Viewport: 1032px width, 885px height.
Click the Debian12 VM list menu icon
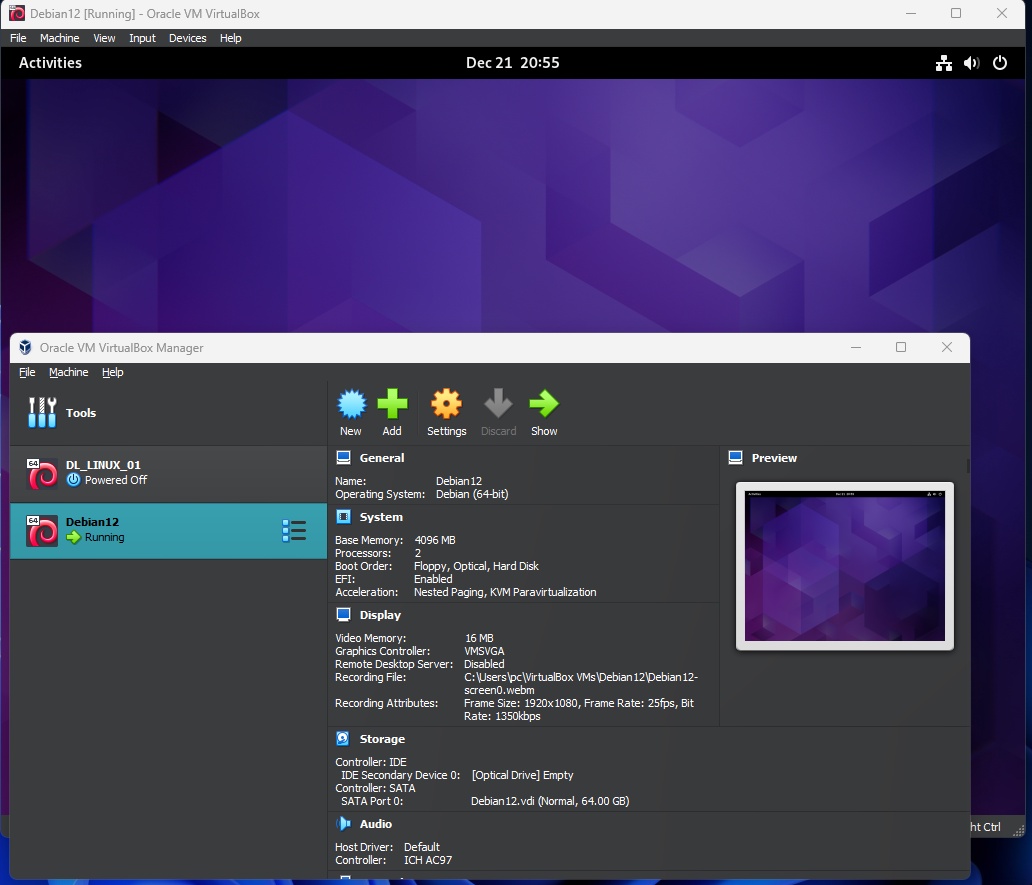295,530
